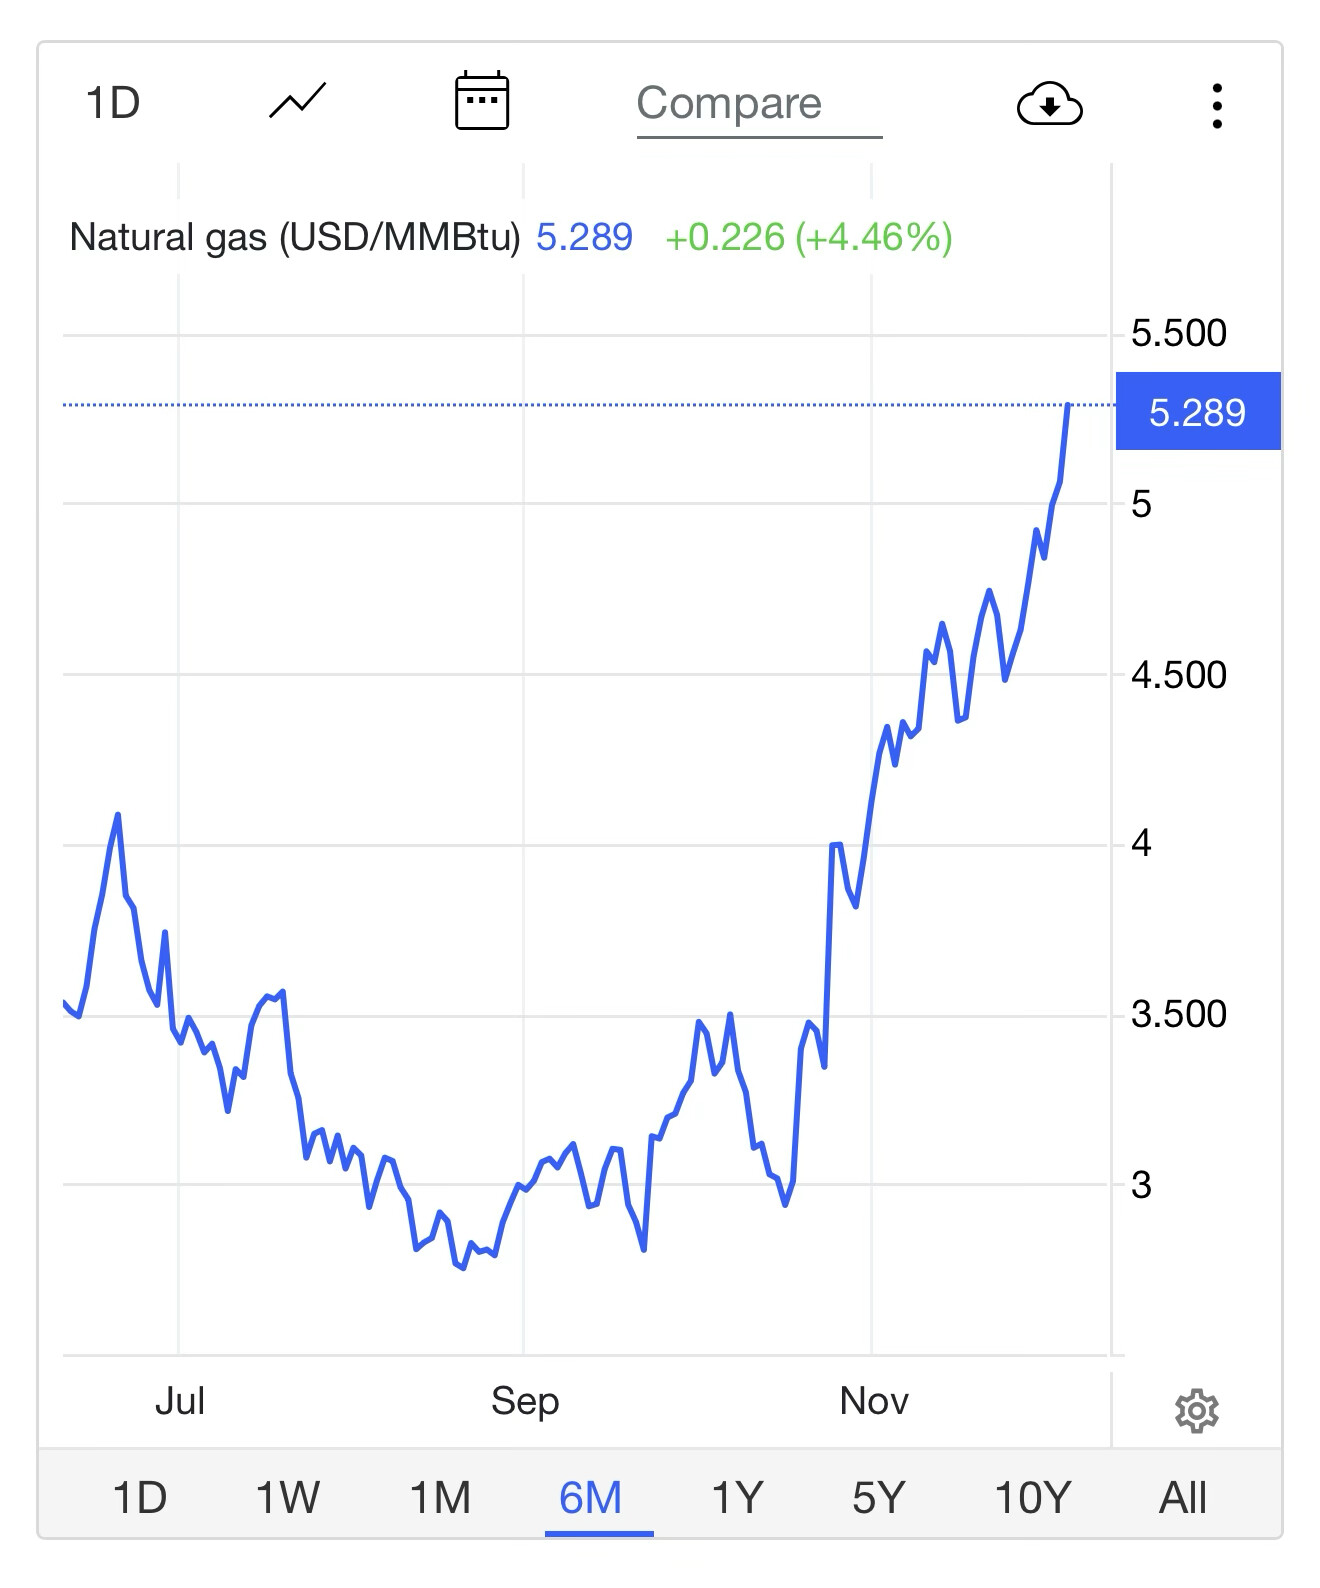The width and height of the screenshot is (1320, 1588).
Task: Select the 1W time range tab
Action: (x=287, y=1498)
